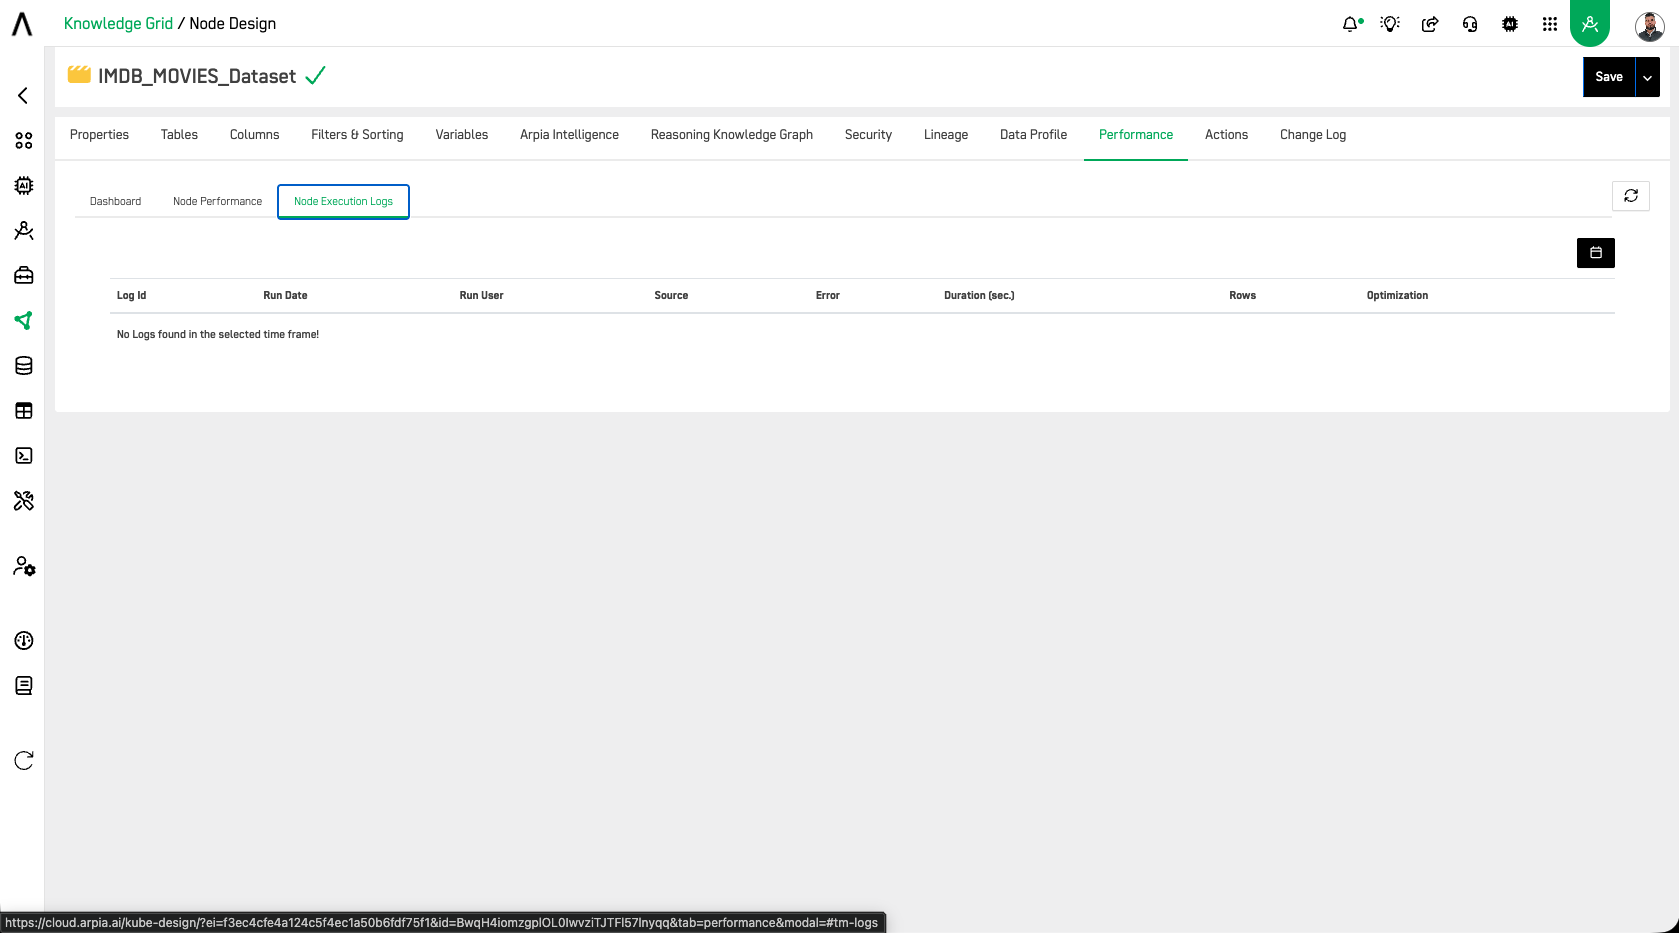1679x933 pixels.
Task: Click the Source column header
Action: tap(671, 296)
